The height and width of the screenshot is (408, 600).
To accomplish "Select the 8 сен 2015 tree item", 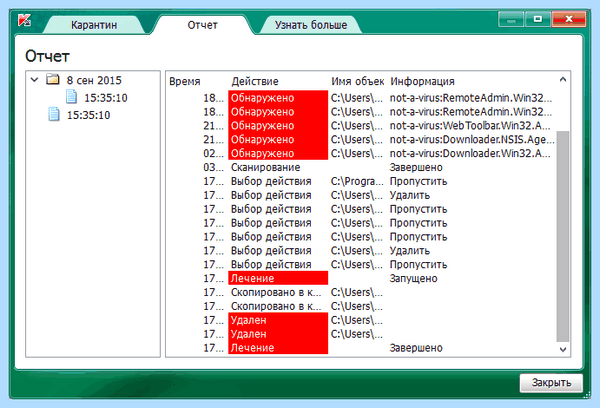I will point(94,80).
